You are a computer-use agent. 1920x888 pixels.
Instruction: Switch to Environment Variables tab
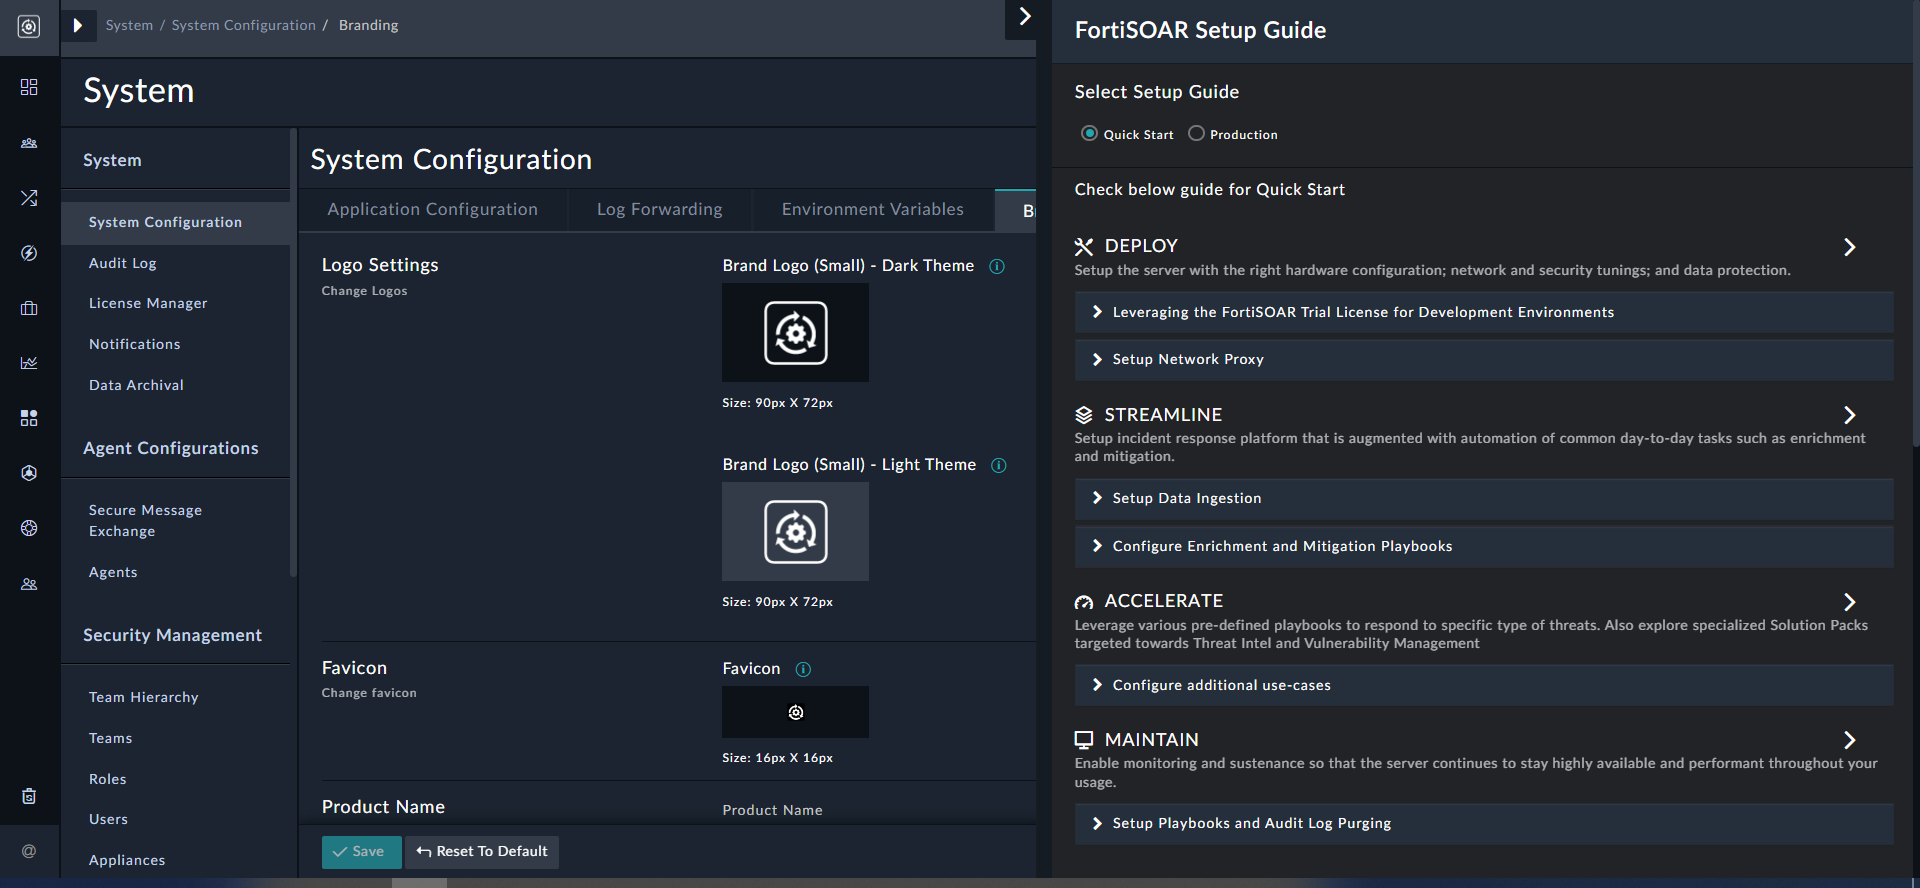click(873, 210)
